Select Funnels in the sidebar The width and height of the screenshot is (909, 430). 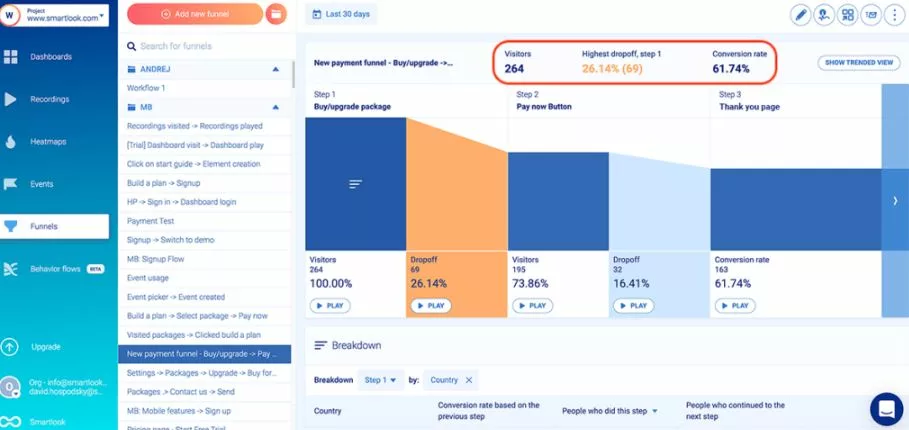(54, 227)
